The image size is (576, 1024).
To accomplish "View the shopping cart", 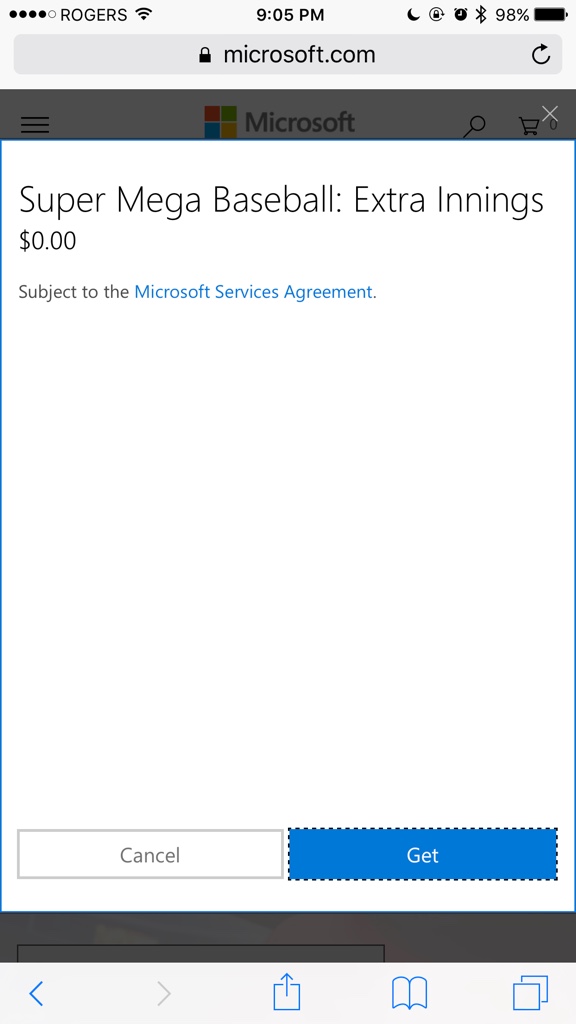I will click(x=531, y=125).
